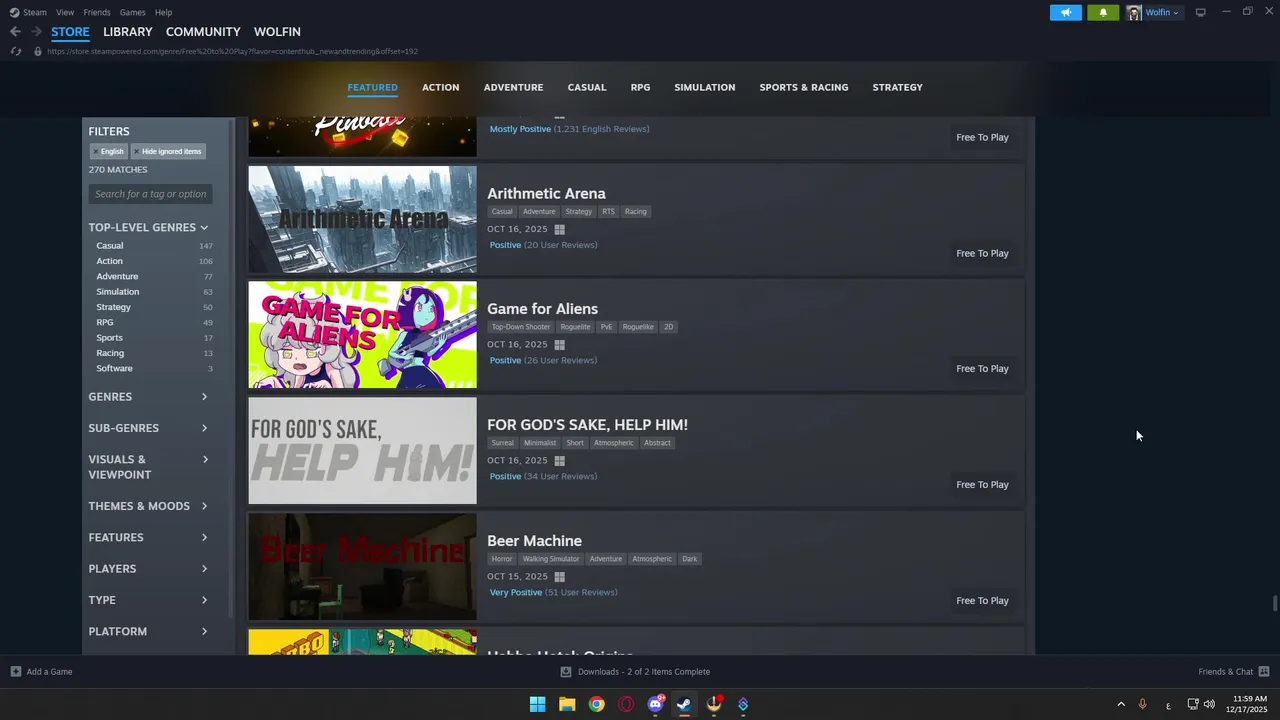Select the STRATEGY category tab
1280x720 pixels.
coord(897,87)
